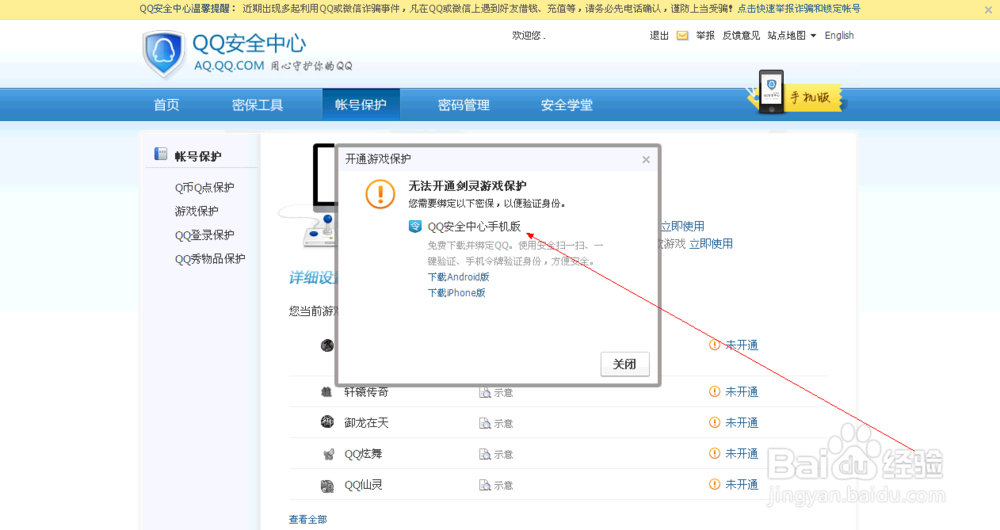Click the orange warning icon in dialog
1000x530 pixels.
pyautogui.click(x=380, y=193)
